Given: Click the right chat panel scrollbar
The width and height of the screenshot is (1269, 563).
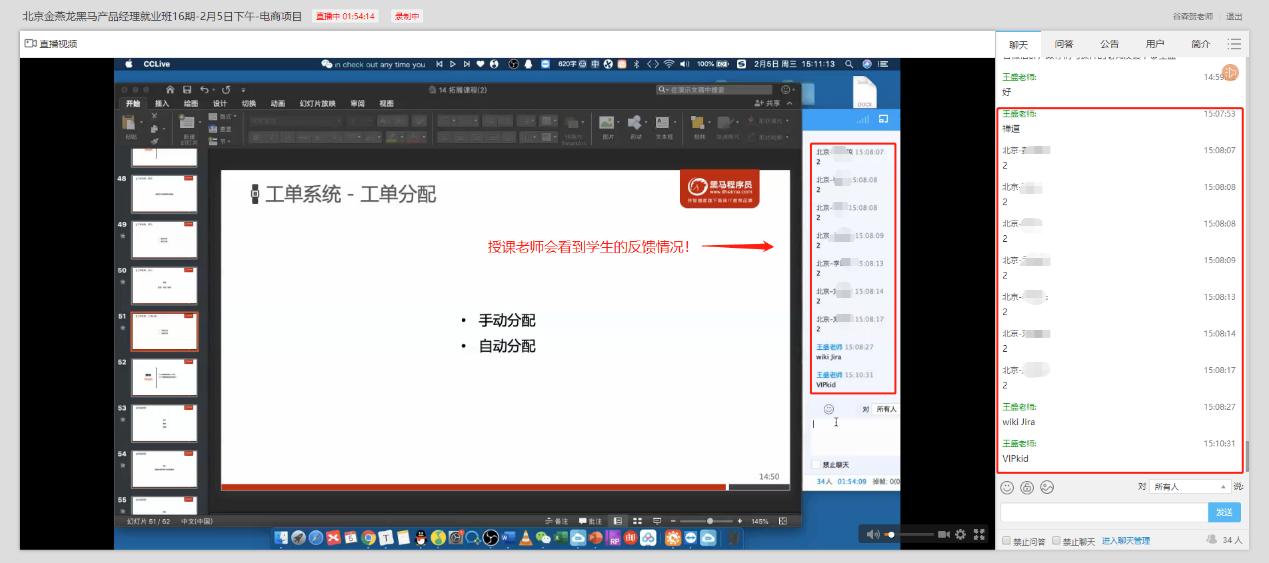Looking at the screenshot, I should click(1247, 456).
